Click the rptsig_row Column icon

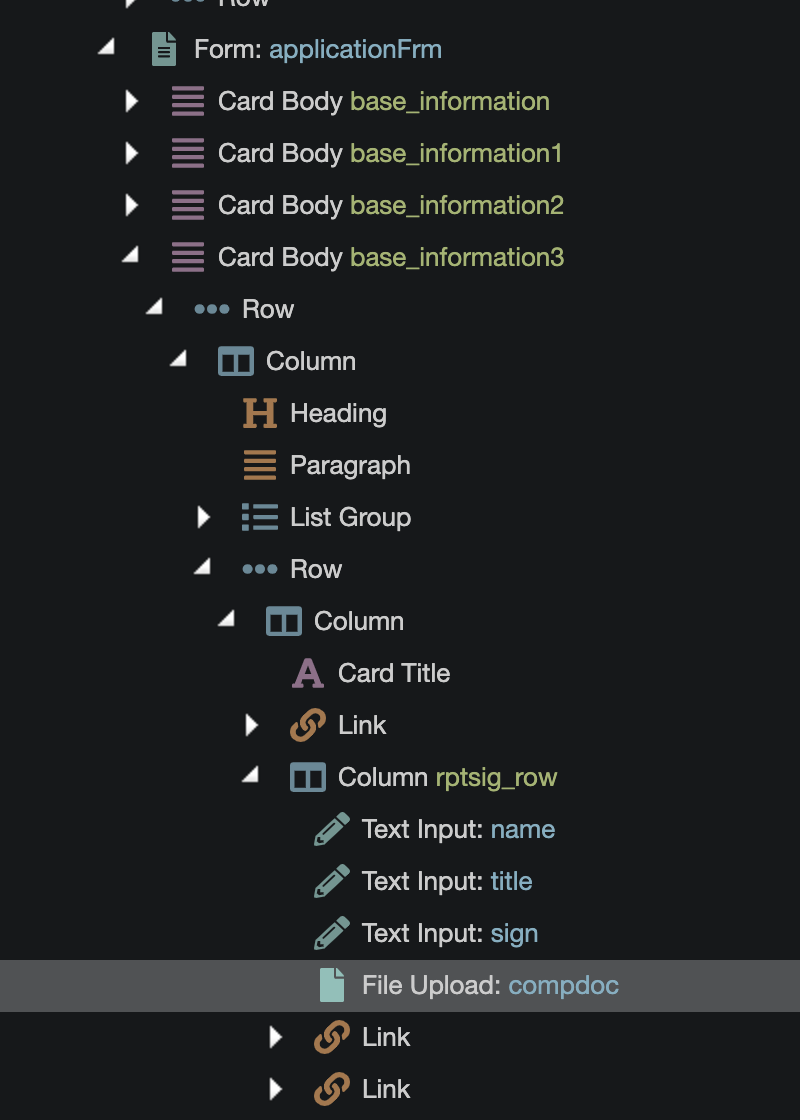pos(308,777)
